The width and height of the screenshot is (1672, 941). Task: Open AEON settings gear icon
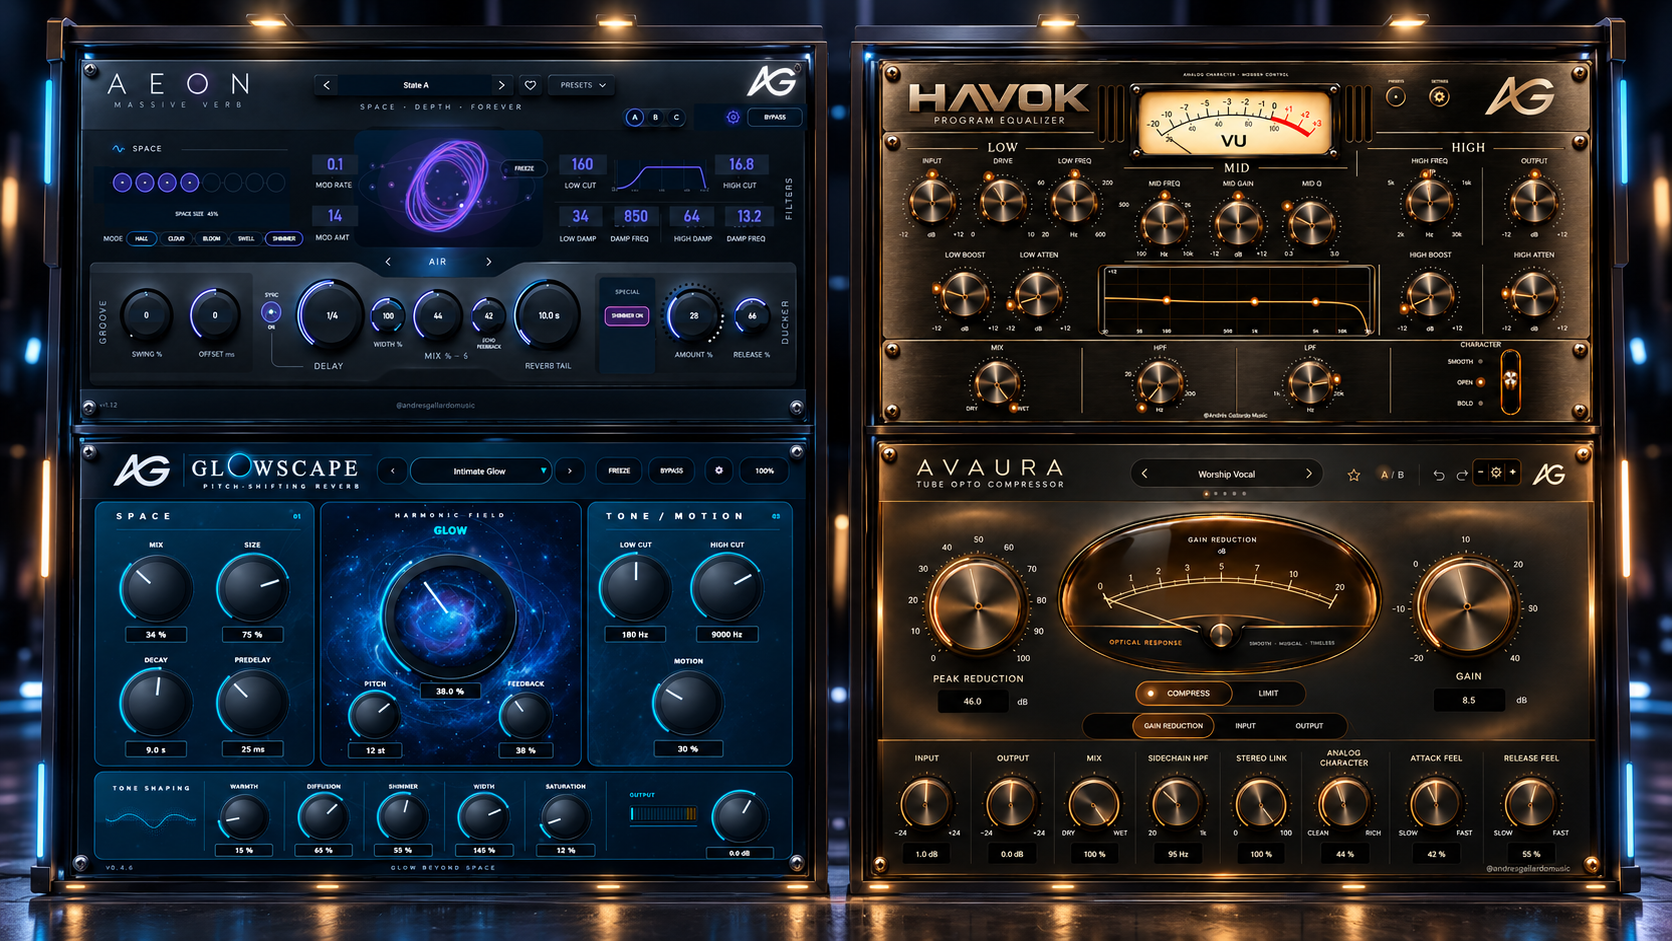[x=733, y=117]
